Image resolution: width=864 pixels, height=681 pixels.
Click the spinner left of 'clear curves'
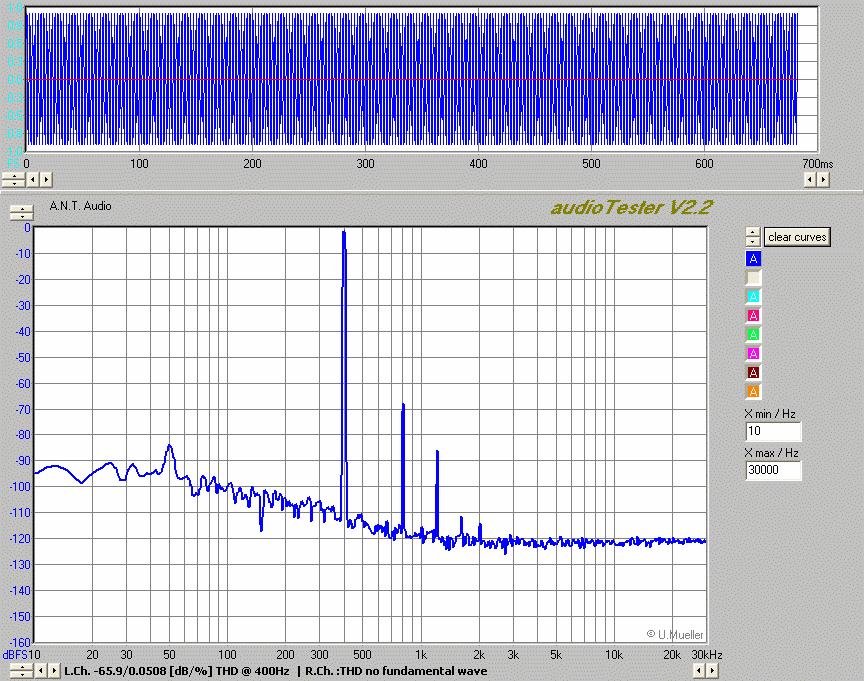click(753, 237)
